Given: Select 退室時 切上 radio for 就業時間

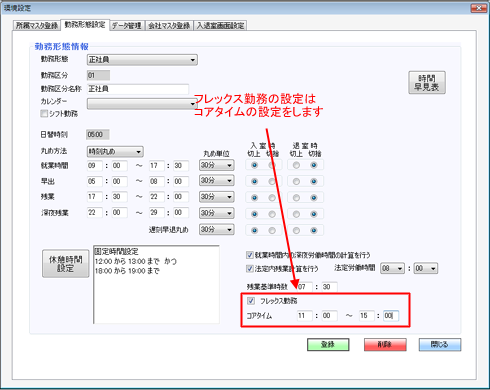Looking at the screenshot, I should tap(296, 165).
